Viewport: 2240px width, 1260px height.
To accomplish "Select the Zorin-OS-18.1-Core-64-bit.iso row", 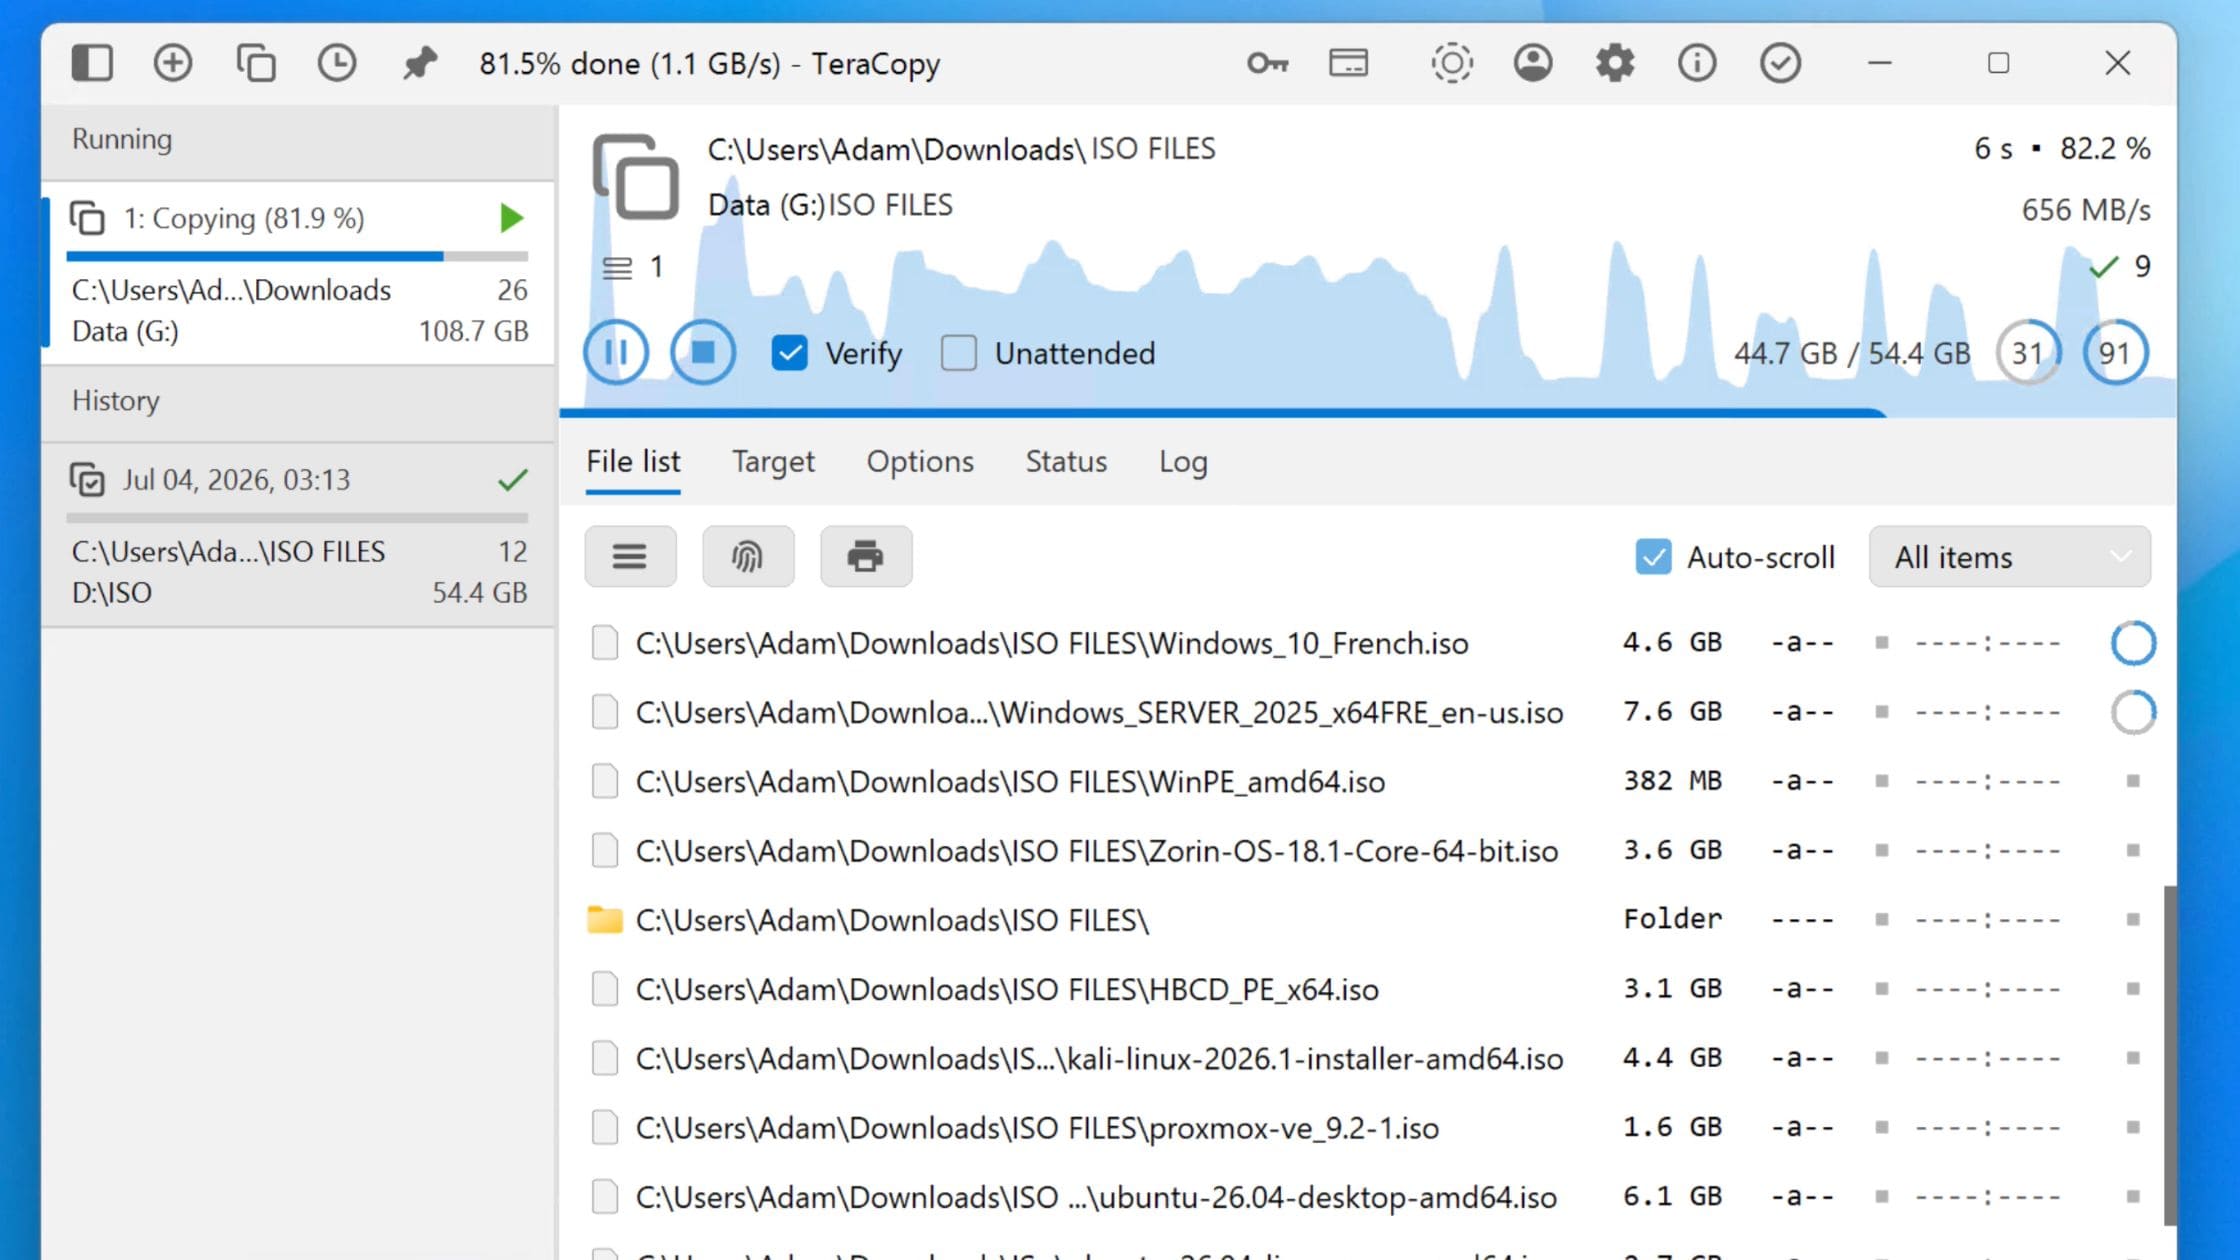I will click(1367, 850).
